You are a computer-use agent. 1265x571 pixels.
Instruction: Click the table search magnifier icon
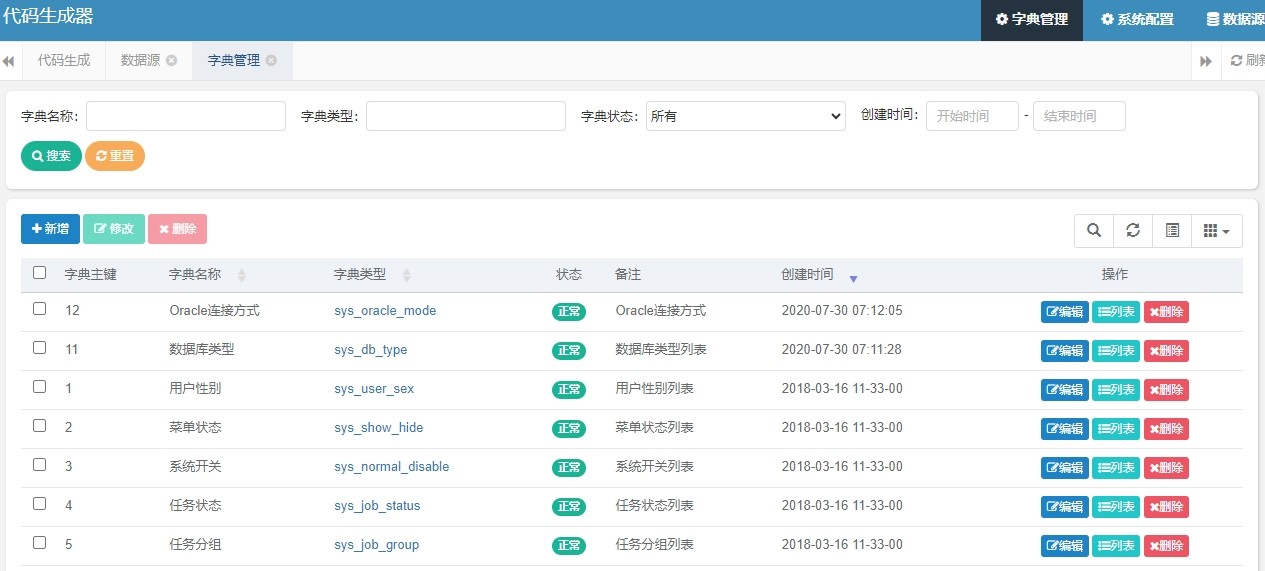point(1094,230)
